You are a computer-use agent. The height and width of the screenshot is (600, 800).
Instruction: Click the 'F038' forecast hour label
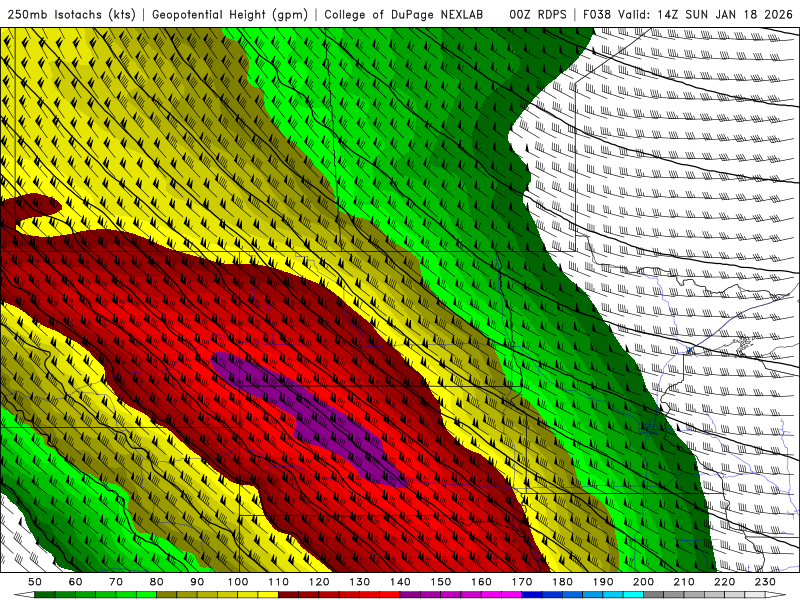[596, 15]
